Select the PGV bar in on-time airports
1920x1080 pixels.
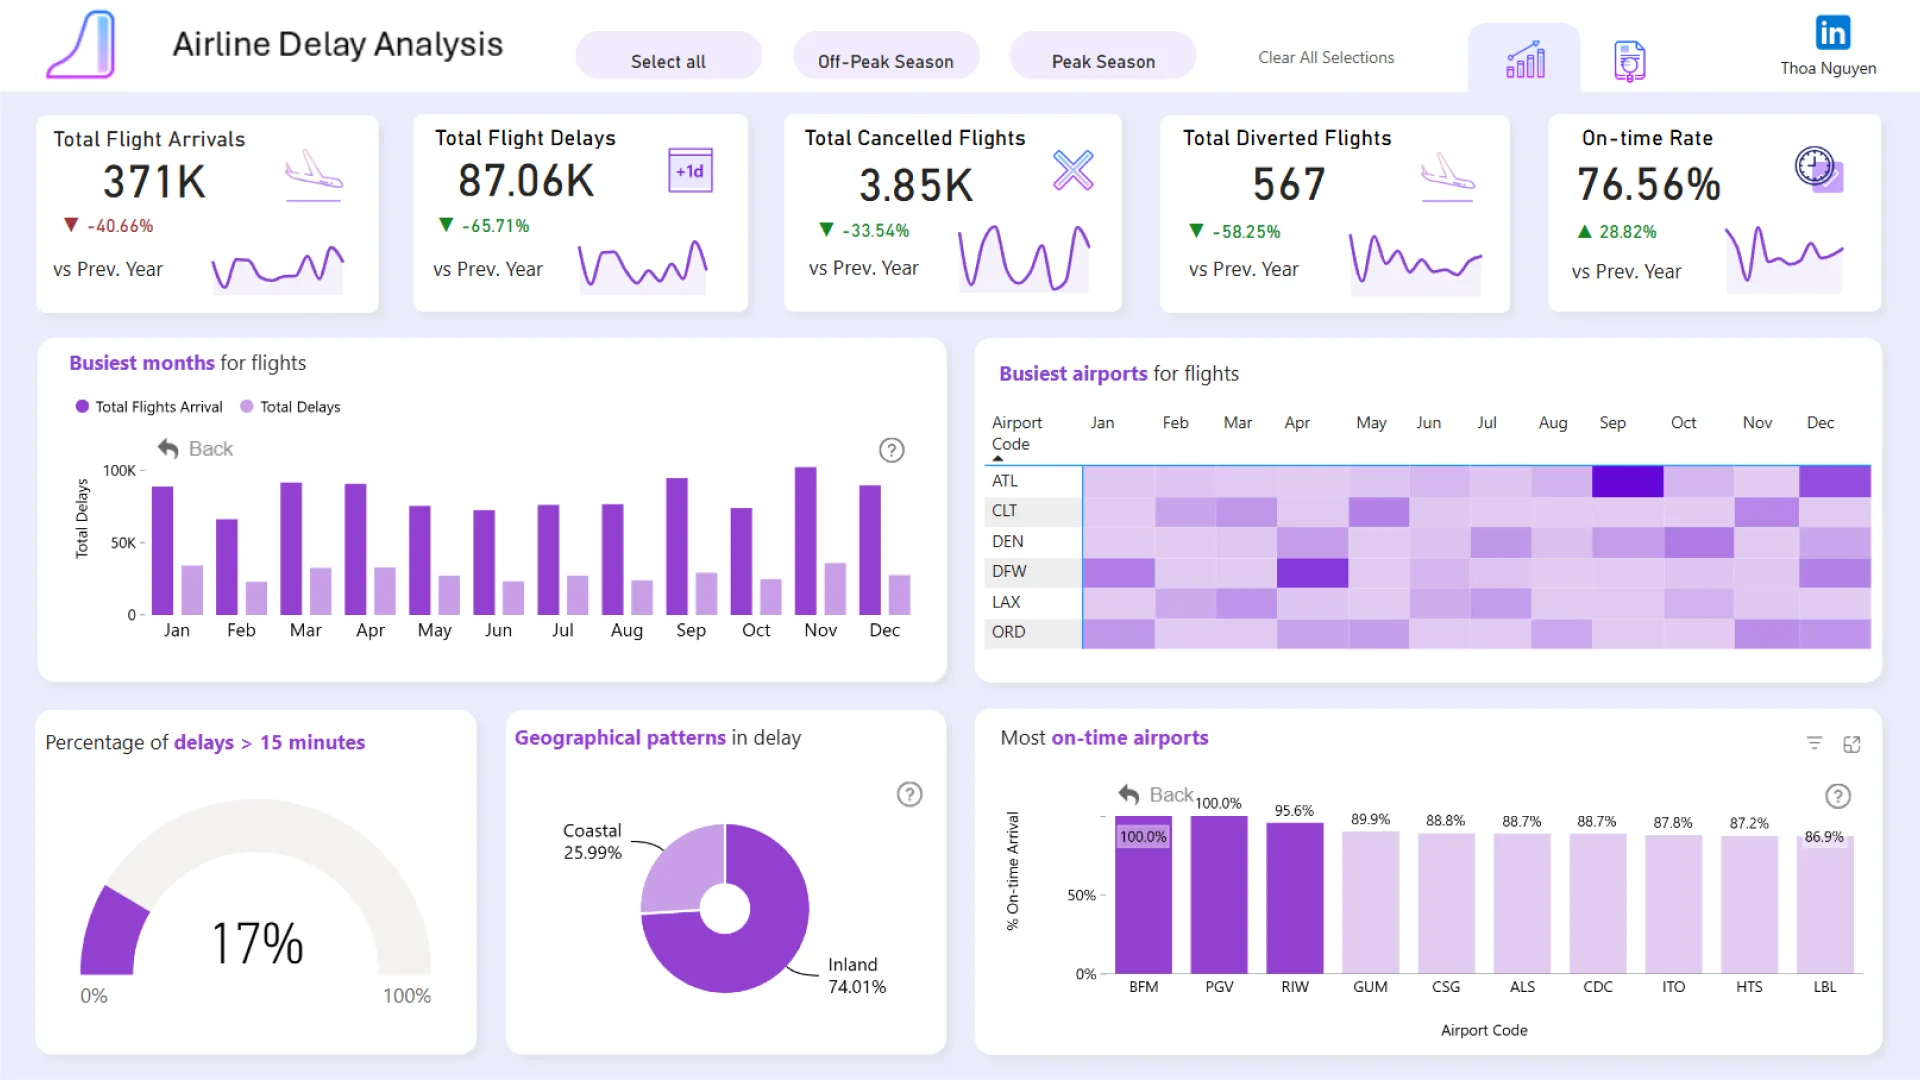[x=1219, y=895]
